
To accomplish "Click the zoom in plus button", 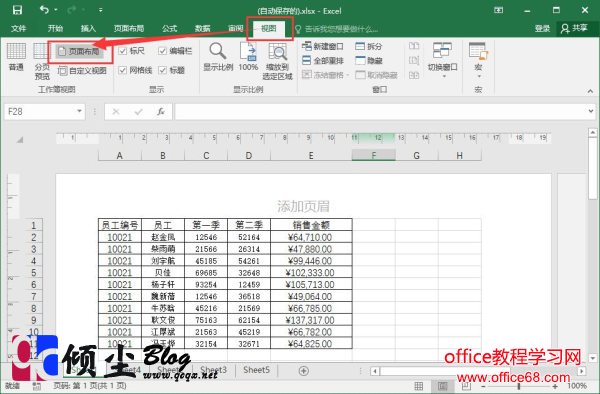I will [x=555, y=386].
